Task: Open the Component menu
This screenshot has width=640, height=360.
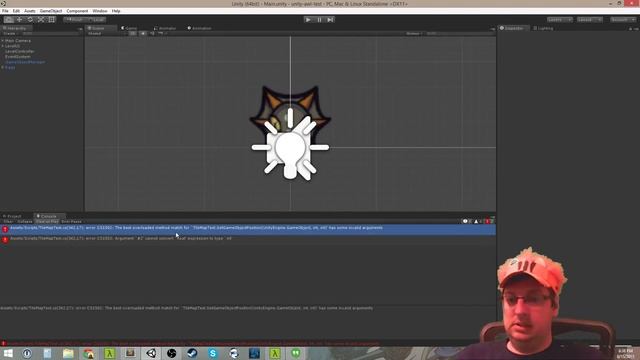Action: [x=77, y=11]
